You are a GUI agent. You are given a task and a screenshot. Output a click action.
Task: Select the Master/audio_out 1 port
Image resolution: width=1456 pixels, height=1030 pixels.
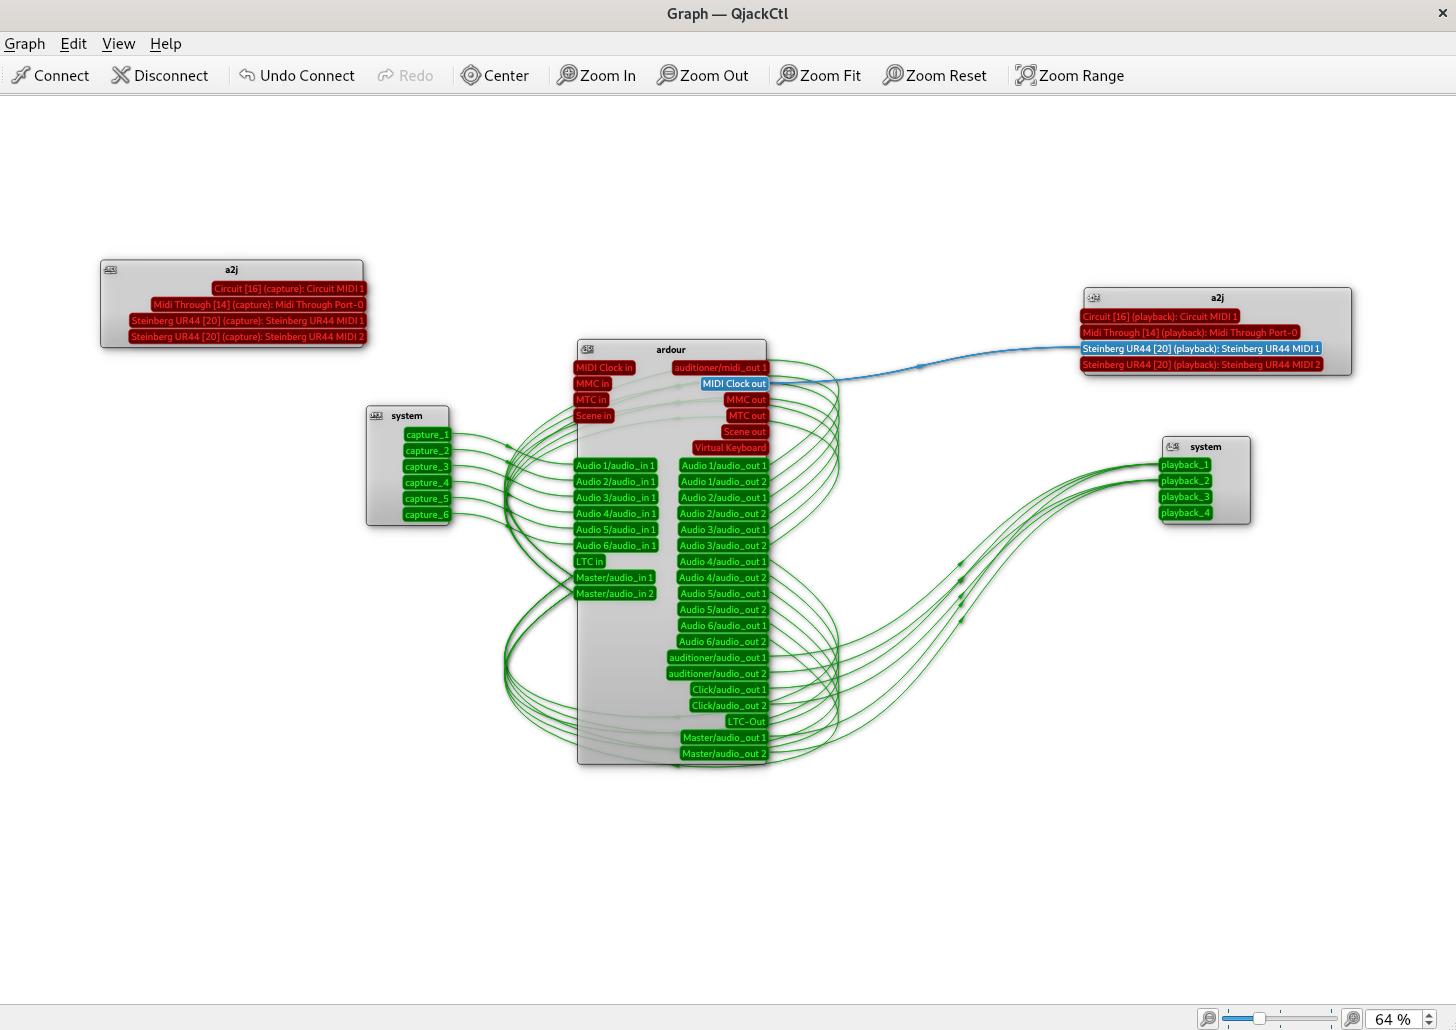coord(724,737)
